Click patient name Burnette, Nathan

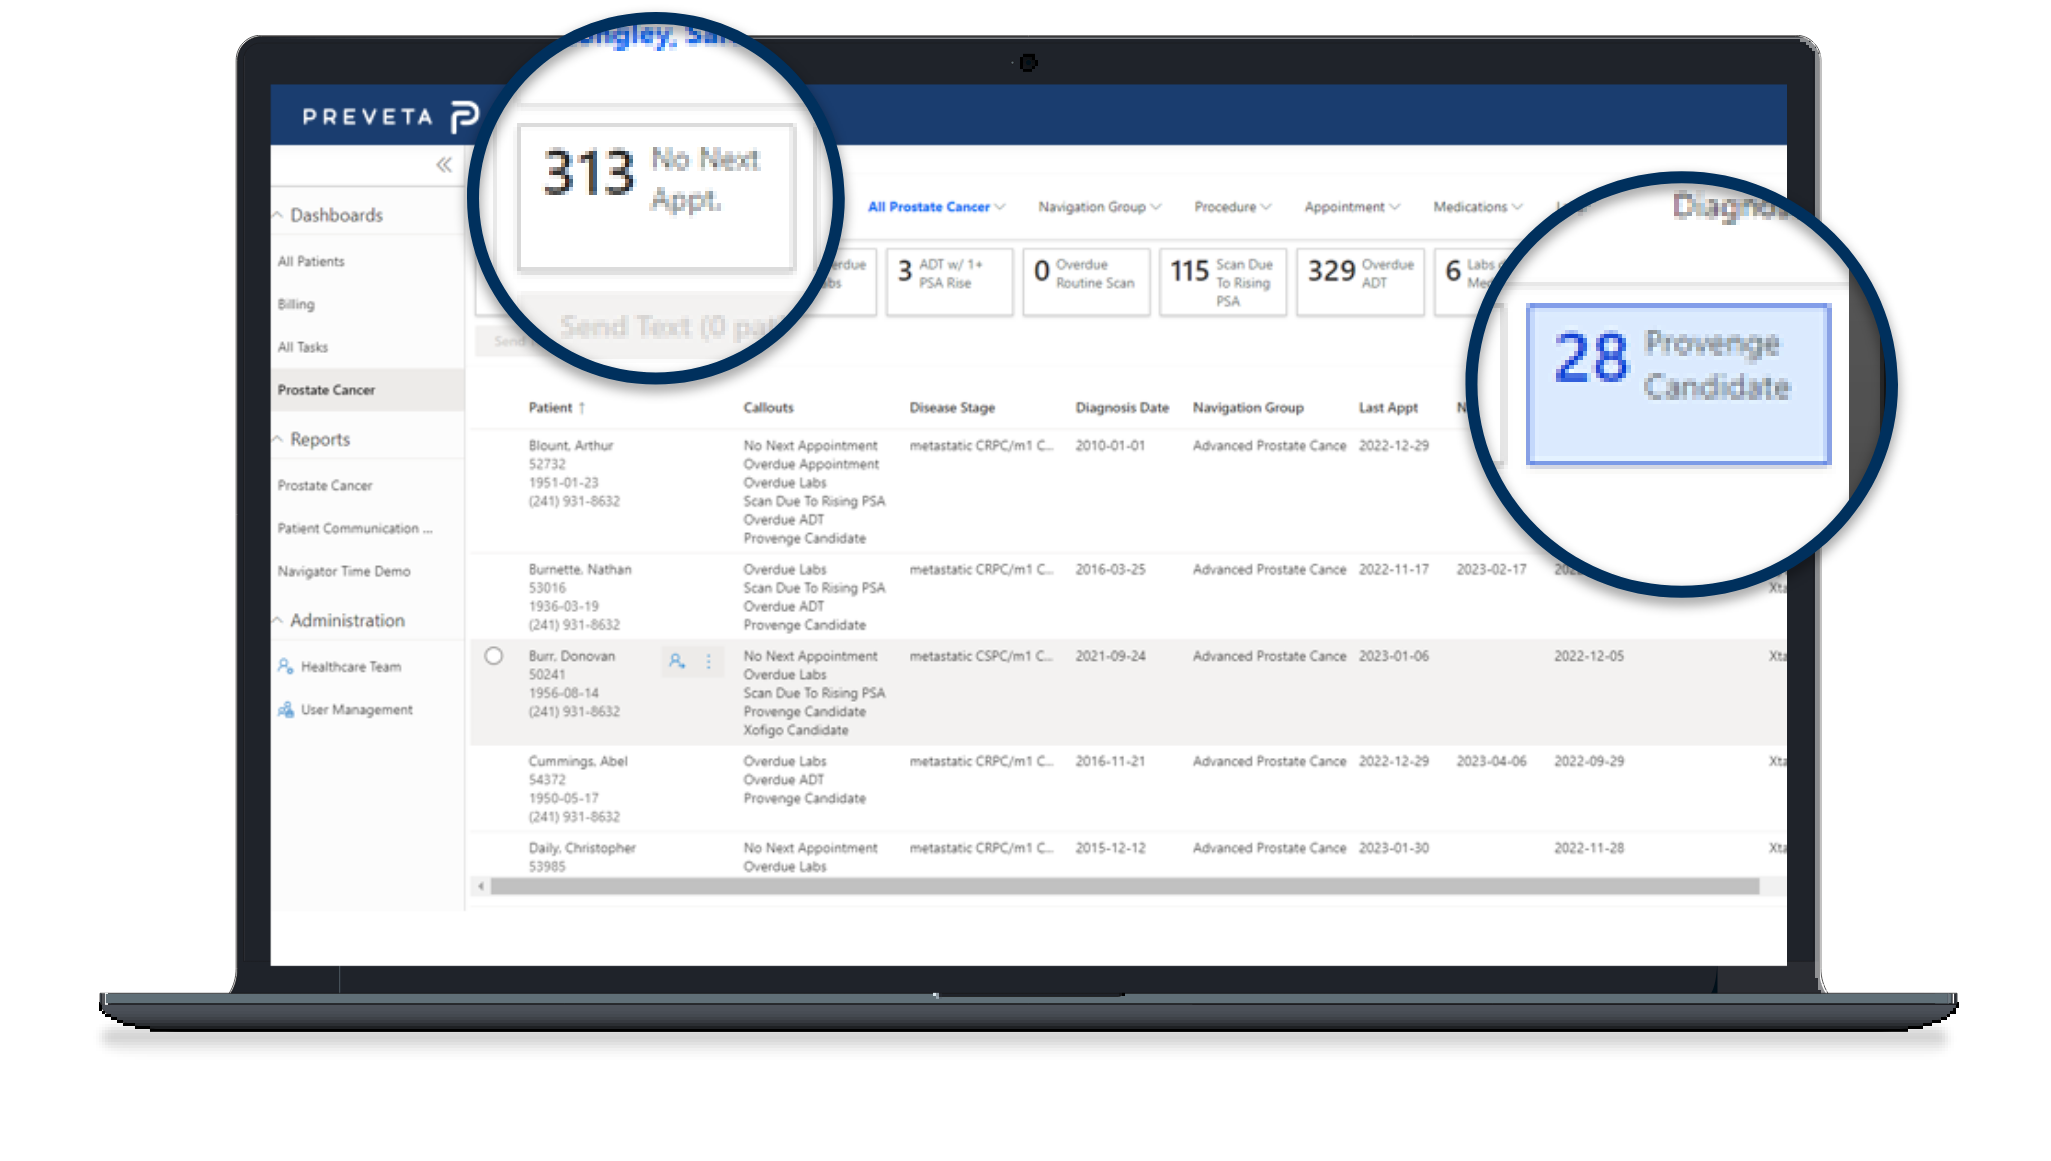[x=580, y=570]
